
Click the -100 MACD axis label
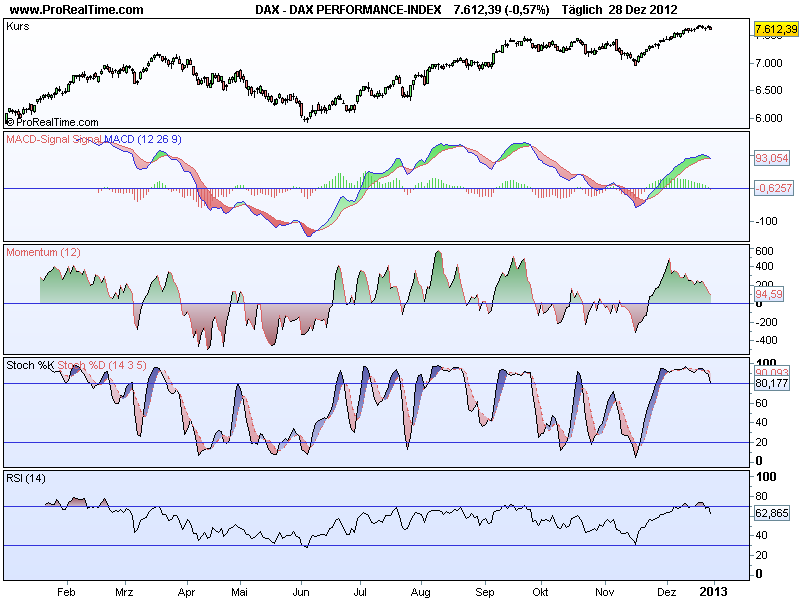[766, 221]
